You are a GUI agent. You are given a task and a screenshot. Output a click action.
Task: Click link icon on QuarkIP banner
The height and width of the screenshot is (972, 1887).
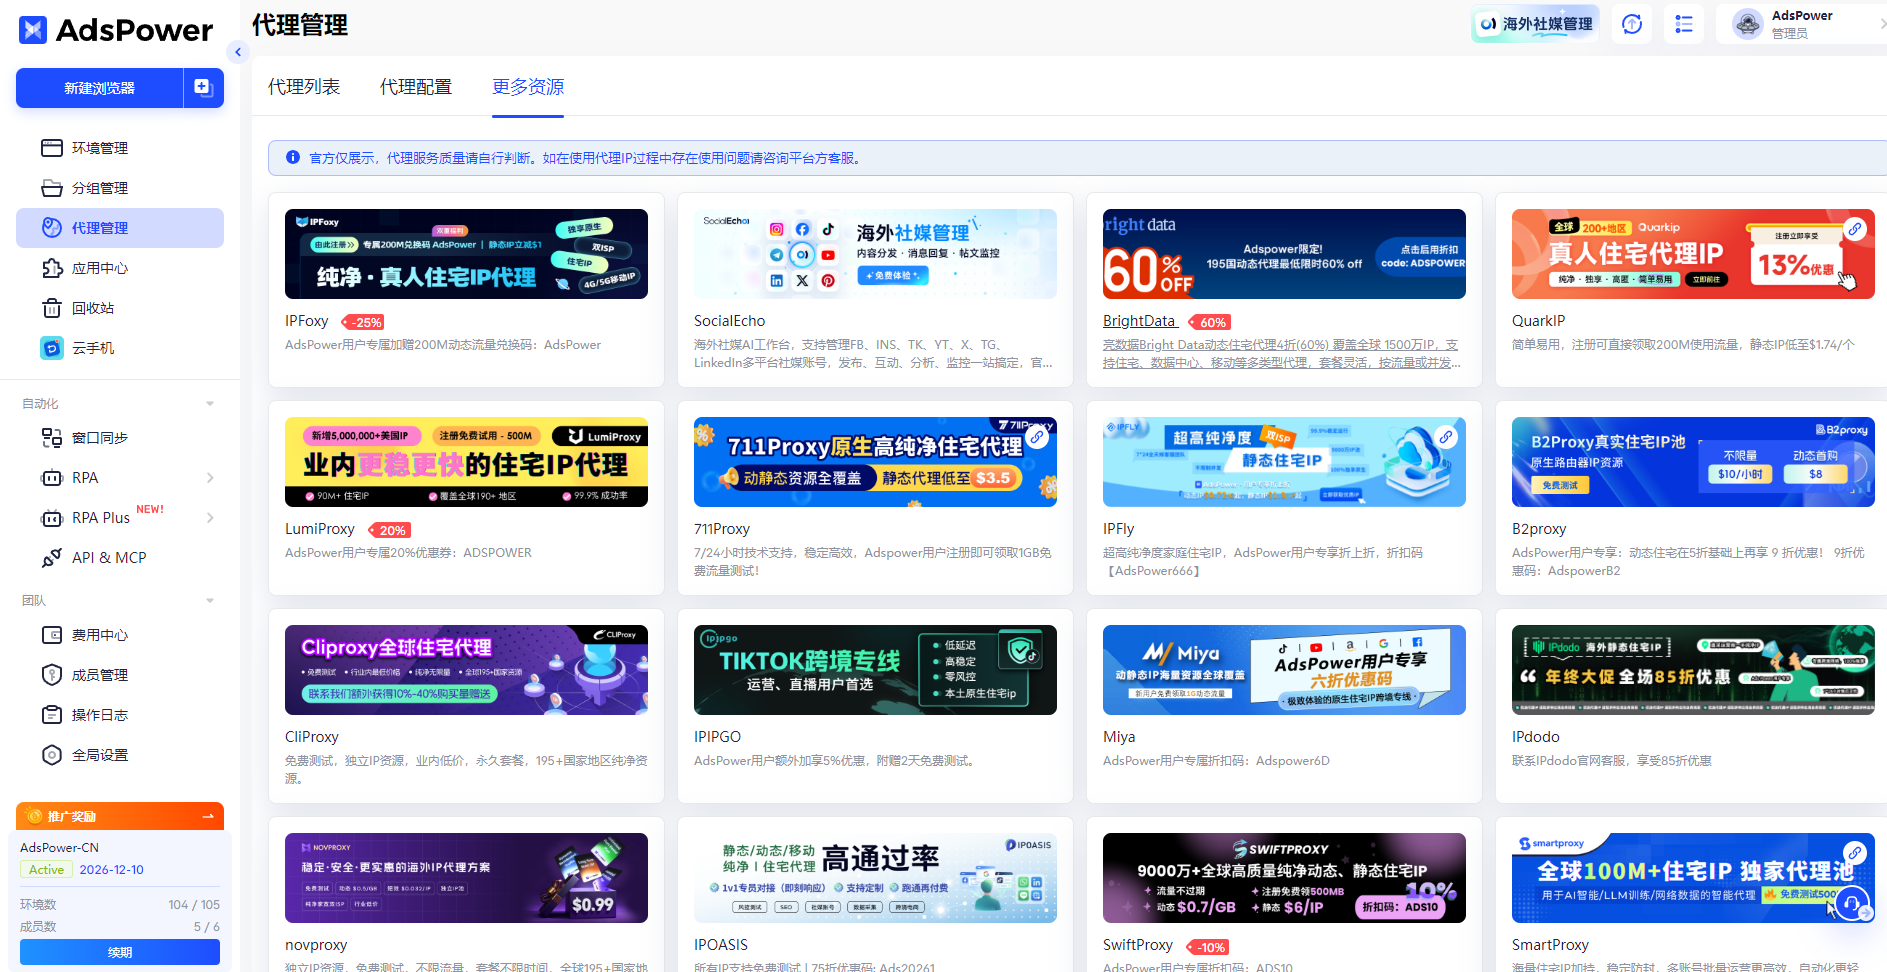coord(1855,229)
